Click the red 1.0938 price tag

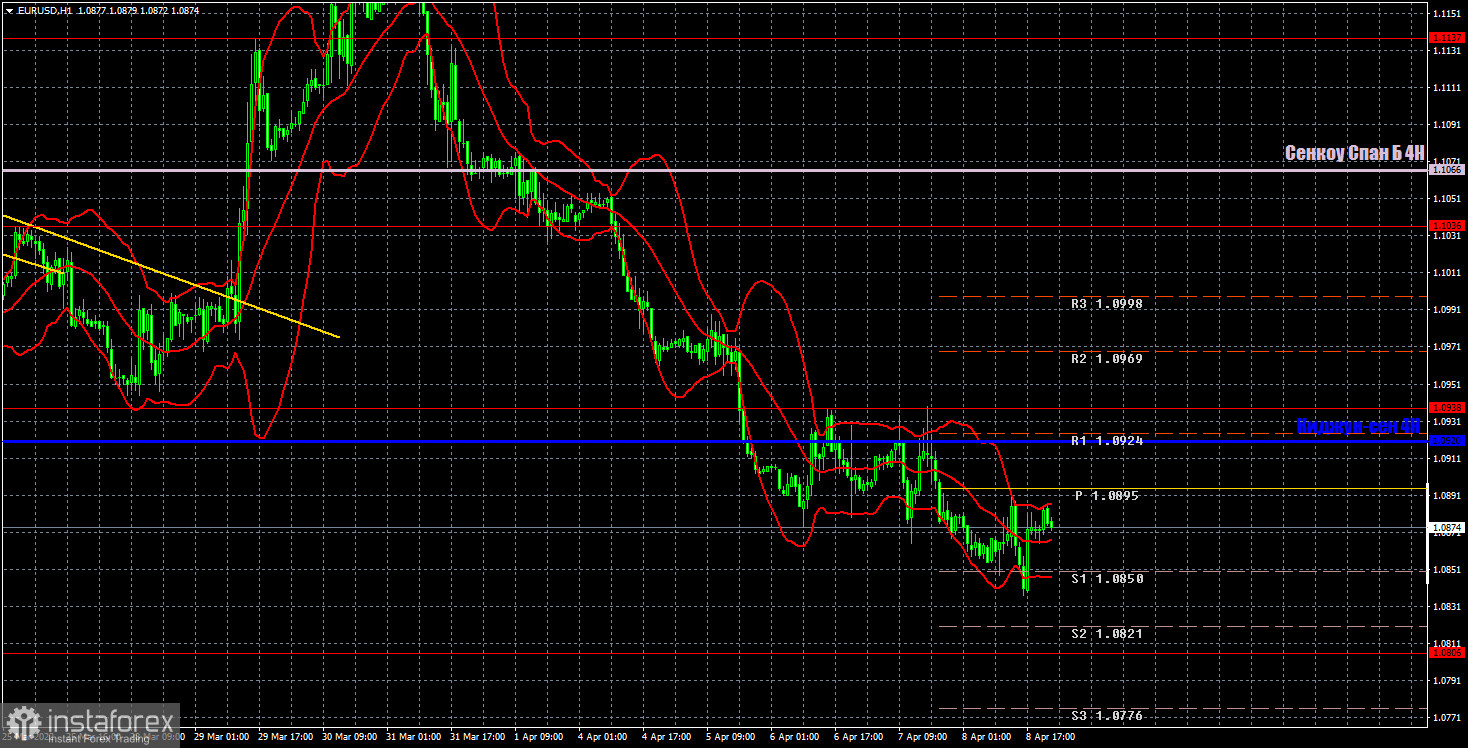coord(1447,408)
